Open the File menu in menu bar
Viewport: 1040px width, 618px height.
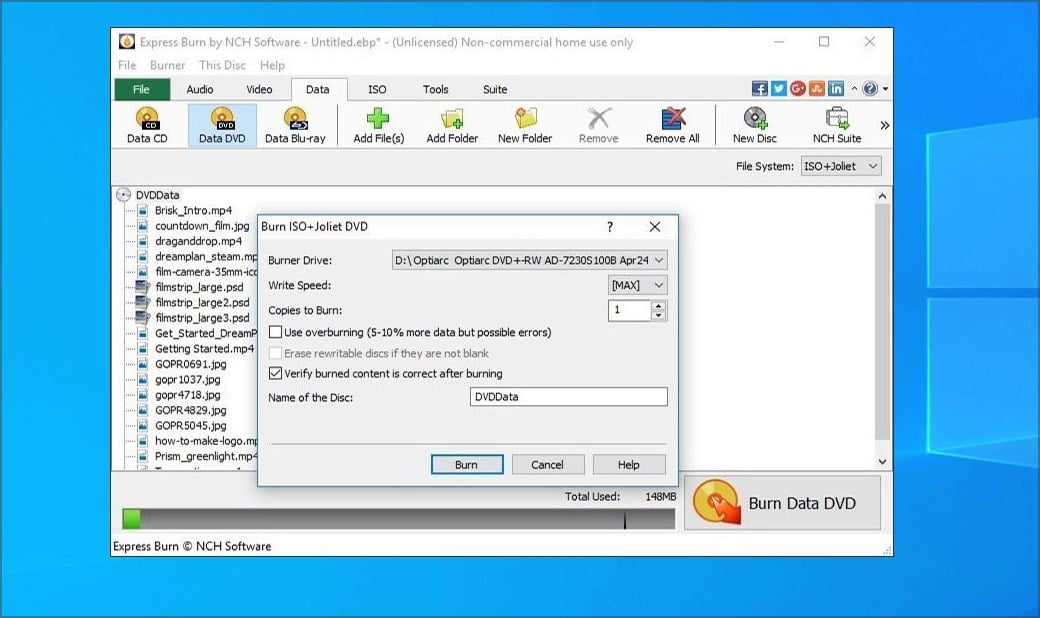tap(127, 65)
